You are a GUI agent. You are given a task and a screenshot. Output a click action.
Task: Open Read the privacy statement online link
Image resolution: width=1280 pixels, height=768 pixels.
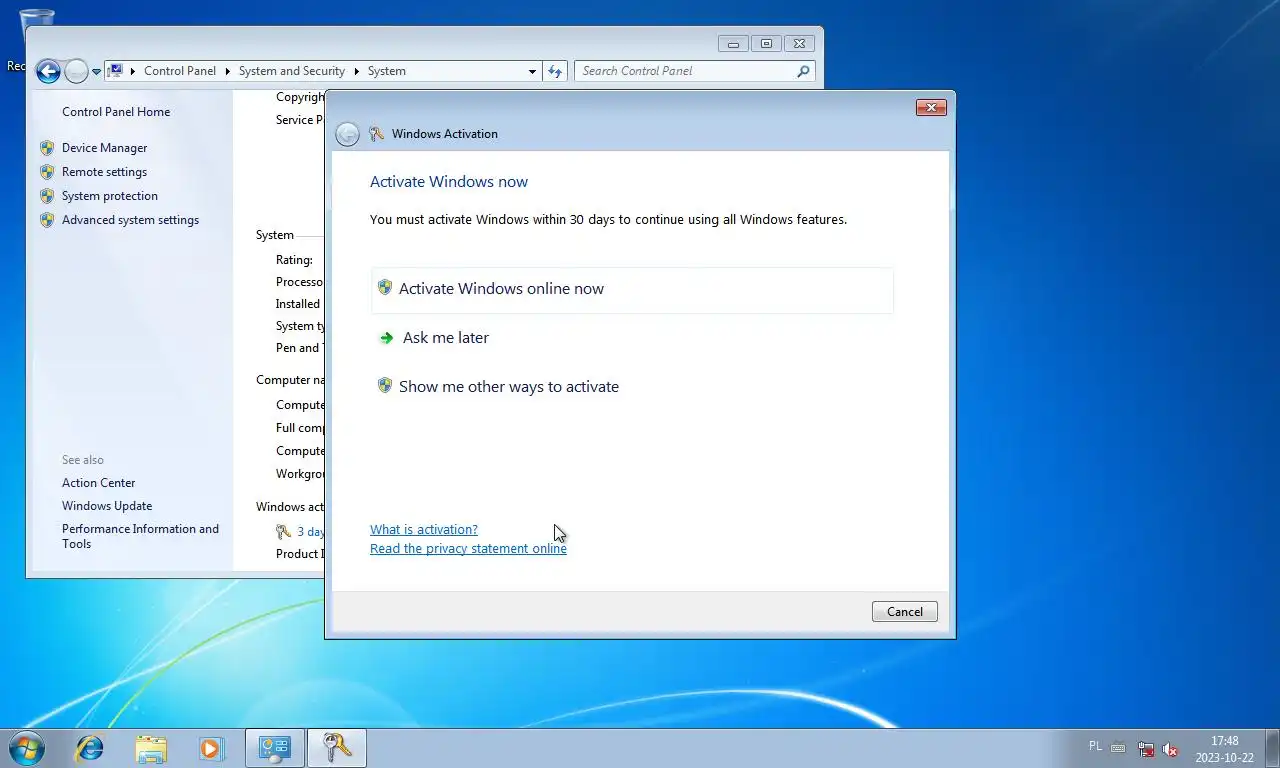tap(468, 549)
